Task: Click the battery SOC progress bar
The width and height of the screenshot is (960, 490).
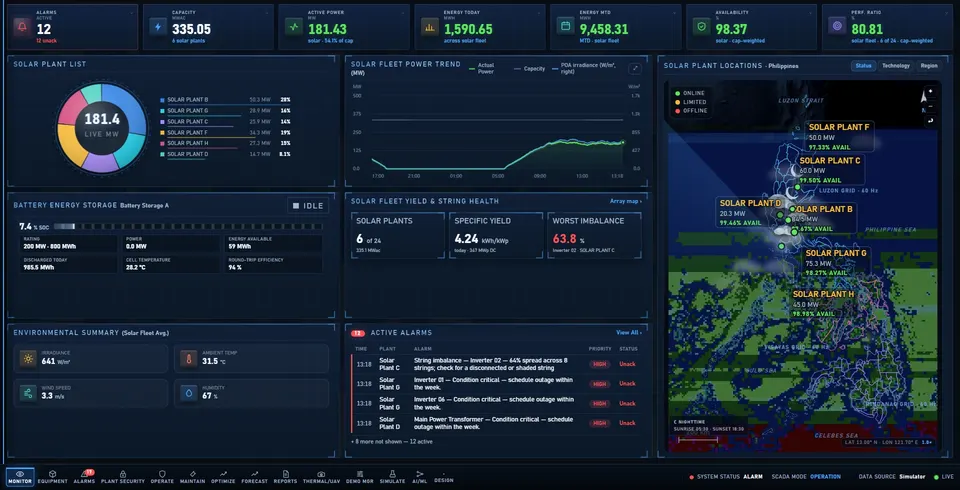Action: [188, 227]
